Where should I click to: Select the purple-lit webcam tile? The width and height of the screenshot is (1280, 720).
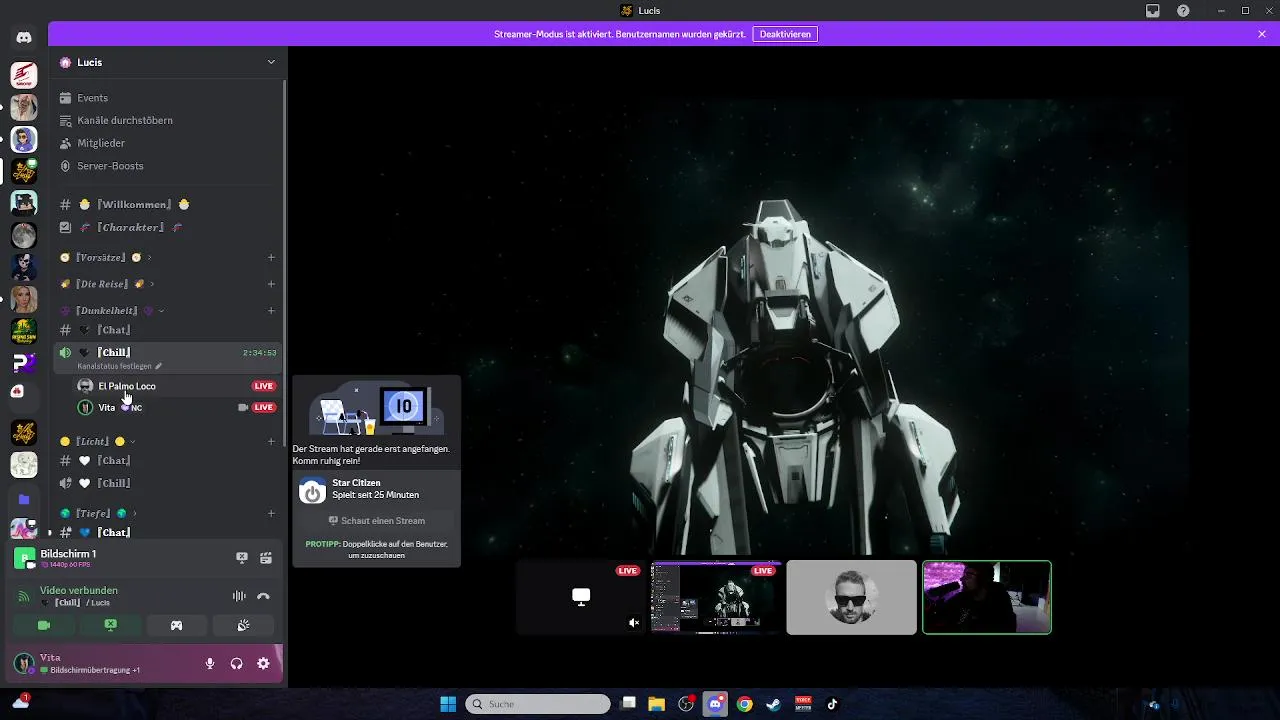(987, 597)
